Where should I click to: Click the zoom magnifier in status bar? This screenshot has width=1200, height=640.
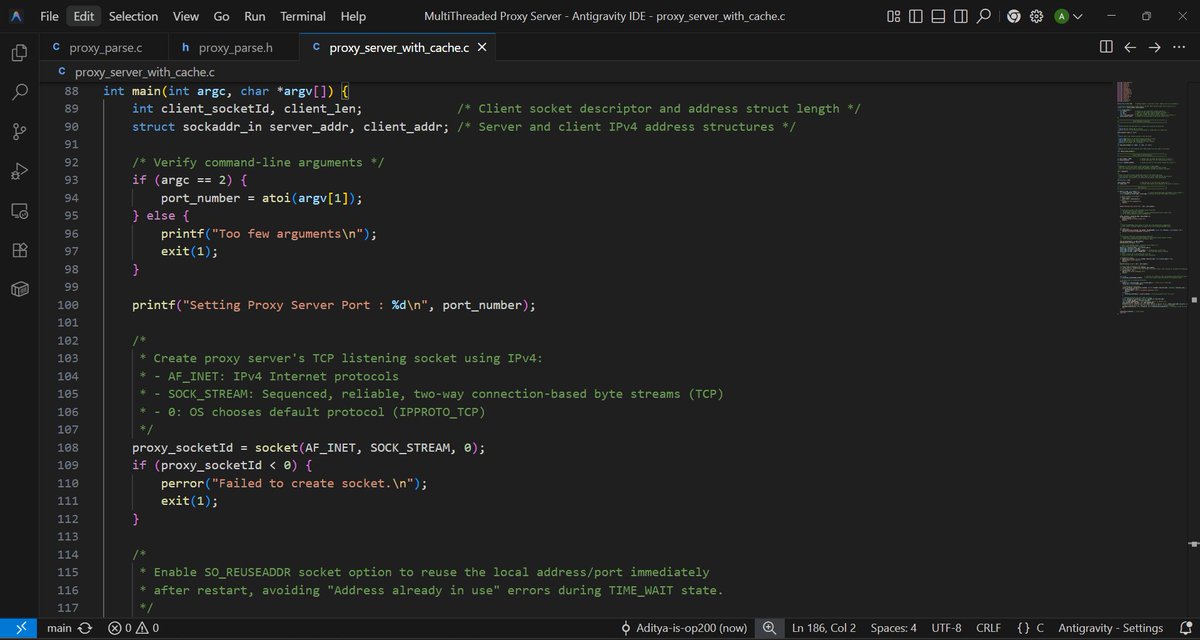pos(769,628)
